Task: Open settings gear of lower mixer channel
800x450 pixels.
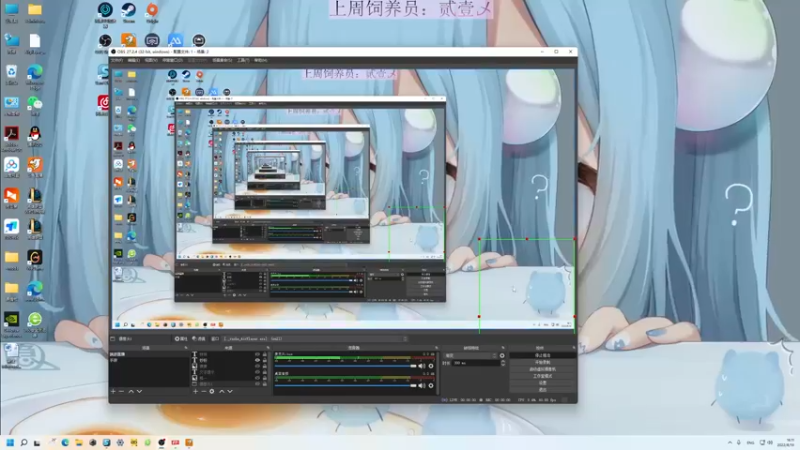Action: coord(431,386)
